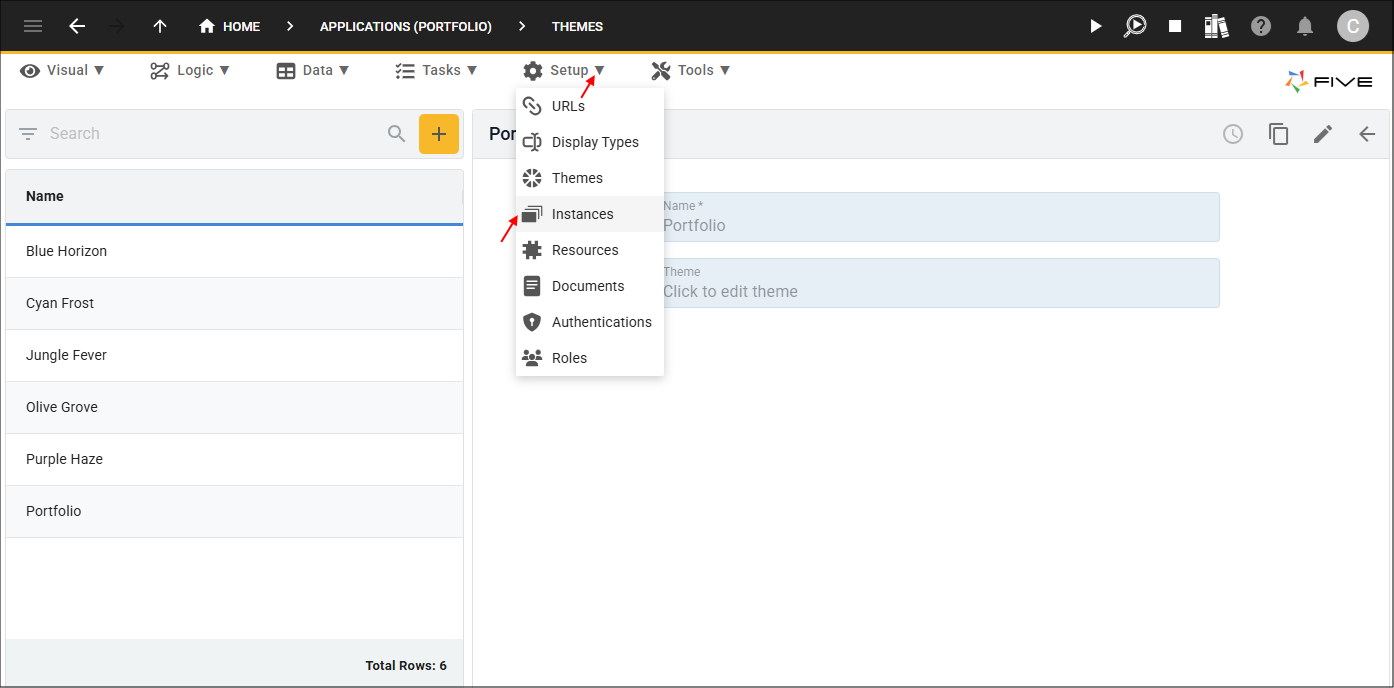1394x688 pixels.
Task: Select Display Types from the Setup menu
Action: coord(590,142)
